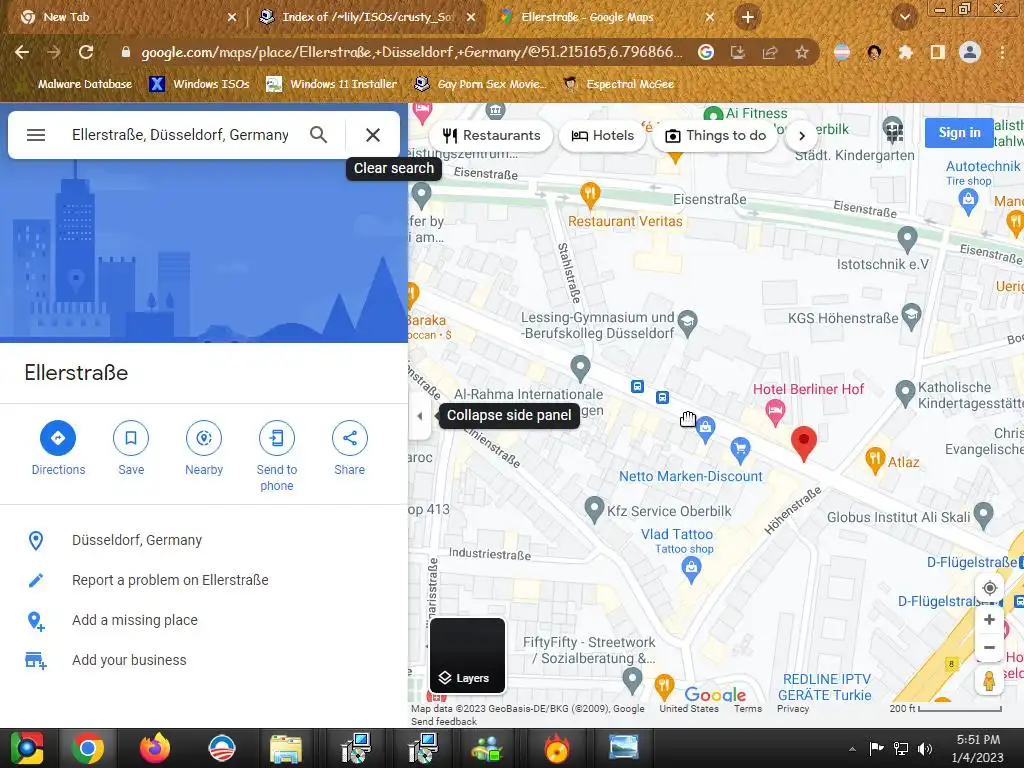Show hidden tray icons arrow
This screenshot has height=768, width=1024.
[852, 749]
